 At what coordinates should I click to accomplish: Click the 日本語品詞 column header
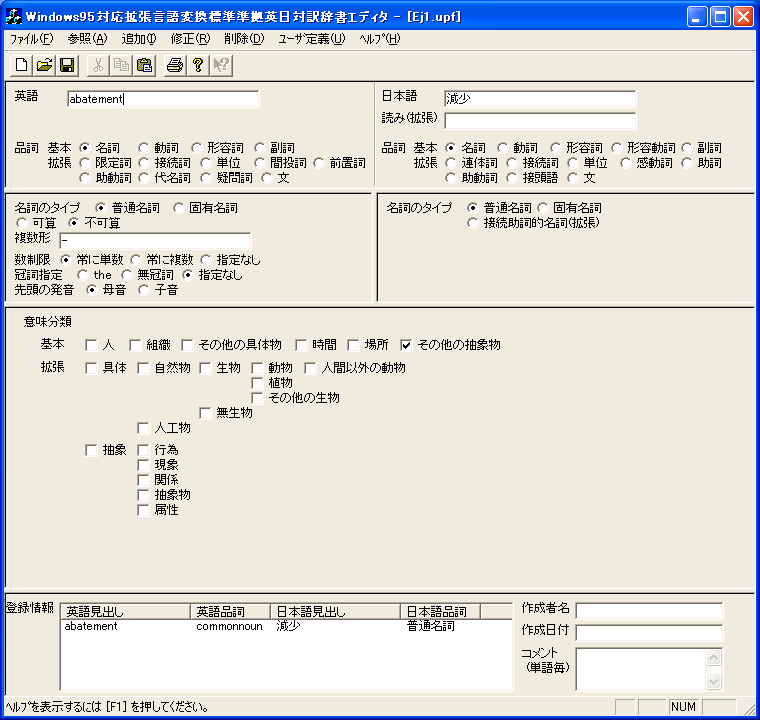coord(441,612)
